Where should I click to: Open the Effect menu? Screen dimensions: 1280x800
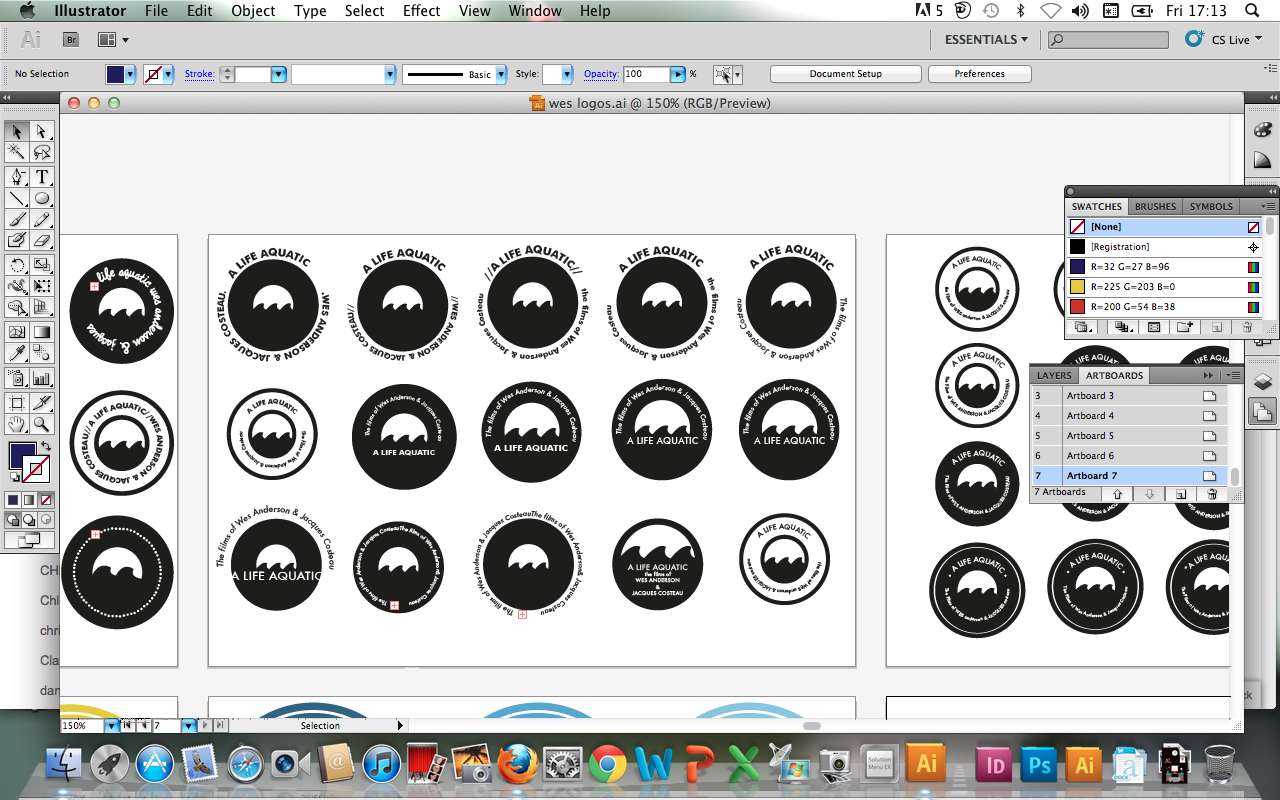tap(421, 11)
